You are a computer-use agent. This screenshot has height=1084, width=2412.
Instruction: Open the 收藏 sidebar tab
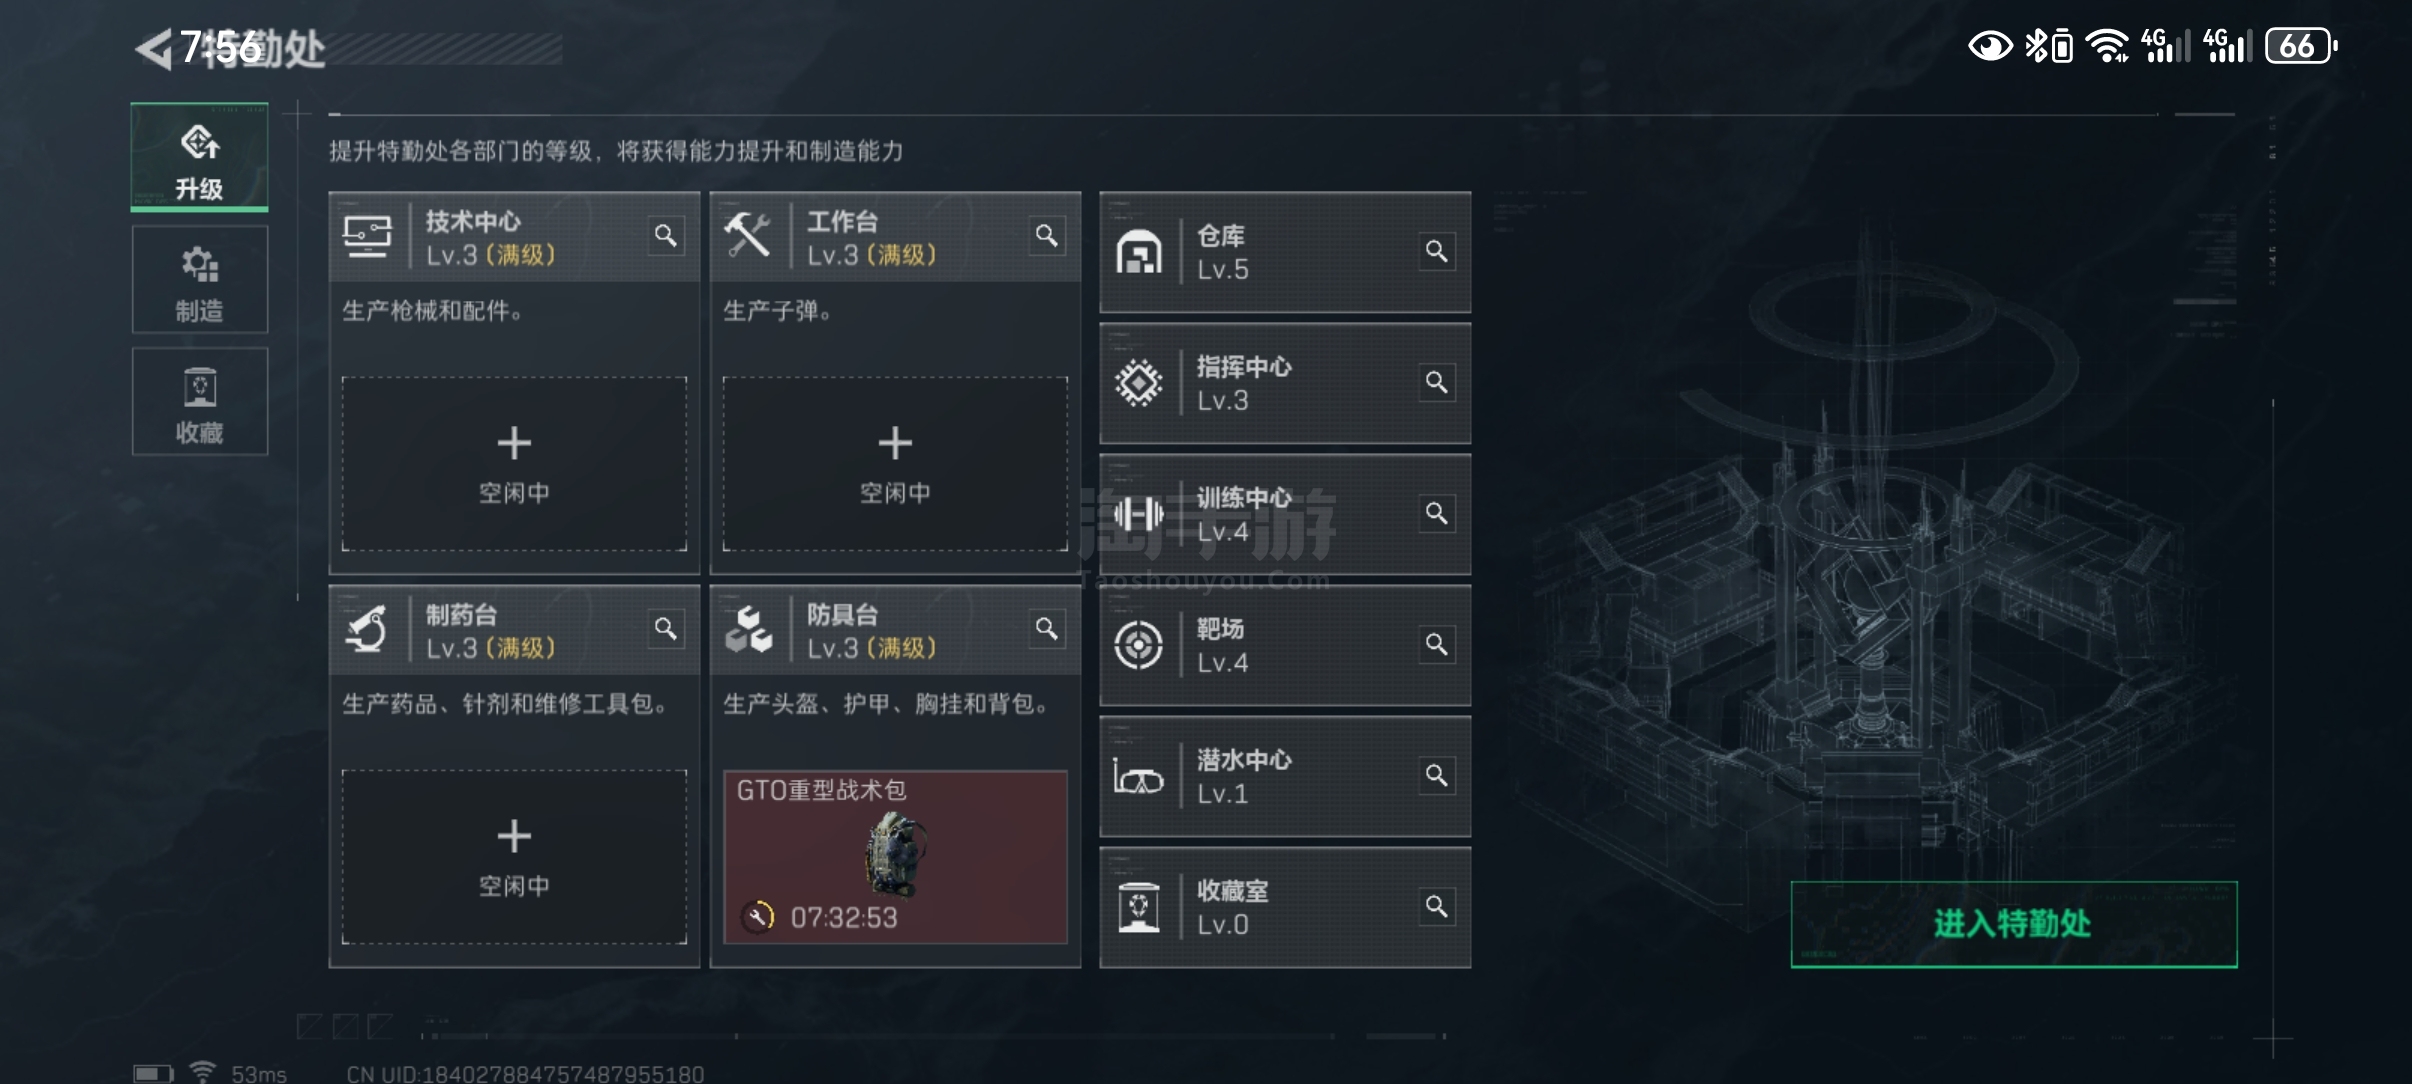200,402
